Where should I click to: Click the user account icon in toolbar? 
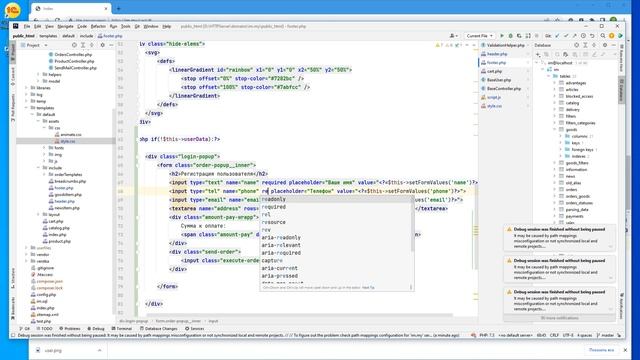[x=453, y=36]
